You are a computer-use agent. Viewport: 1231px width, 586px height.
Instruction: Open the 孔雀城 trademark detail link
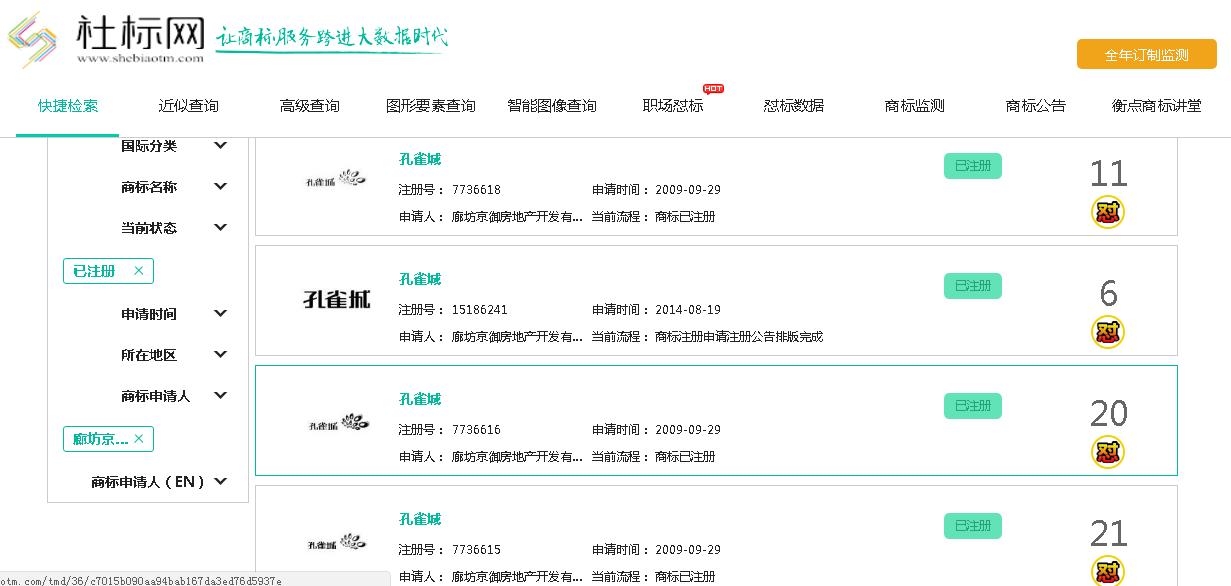tap(420, 159)
